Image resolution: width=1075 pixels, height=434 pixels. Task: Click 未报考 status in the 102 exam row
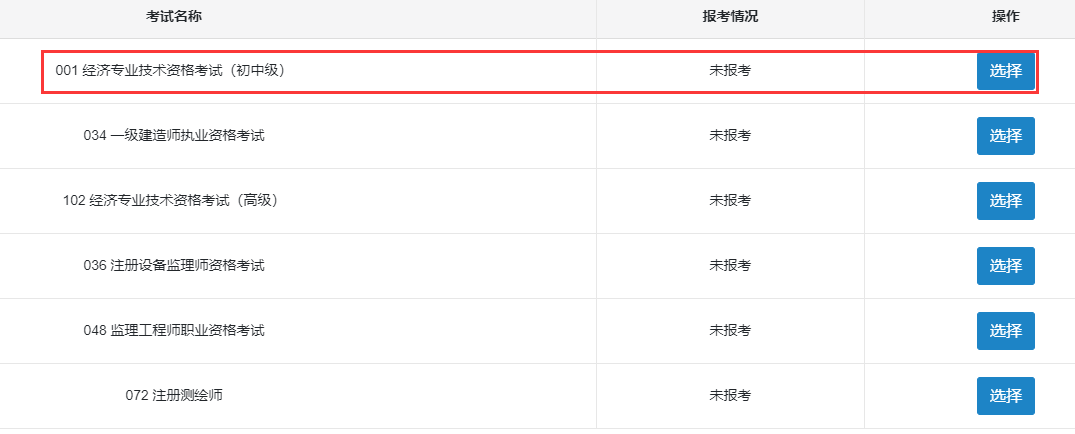tap(730, 201)
